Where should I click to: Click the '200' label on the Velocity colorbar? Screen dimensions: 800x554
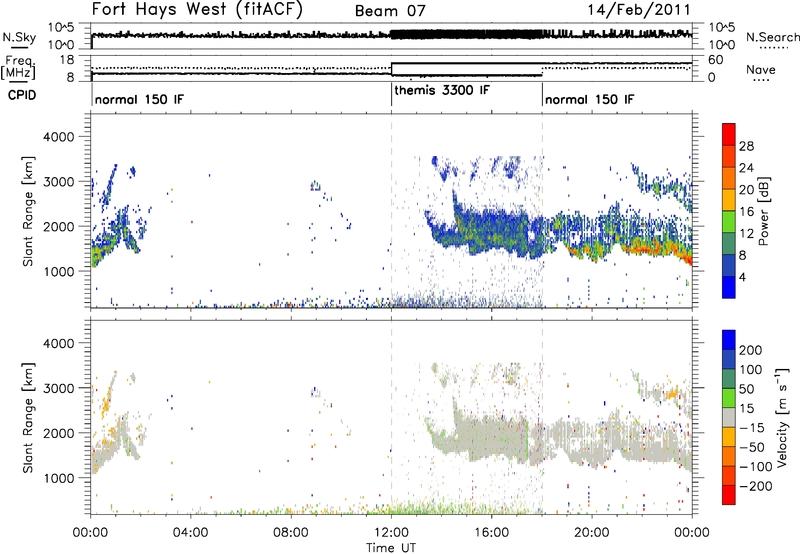pyautogui.click(x=751, y=350)
